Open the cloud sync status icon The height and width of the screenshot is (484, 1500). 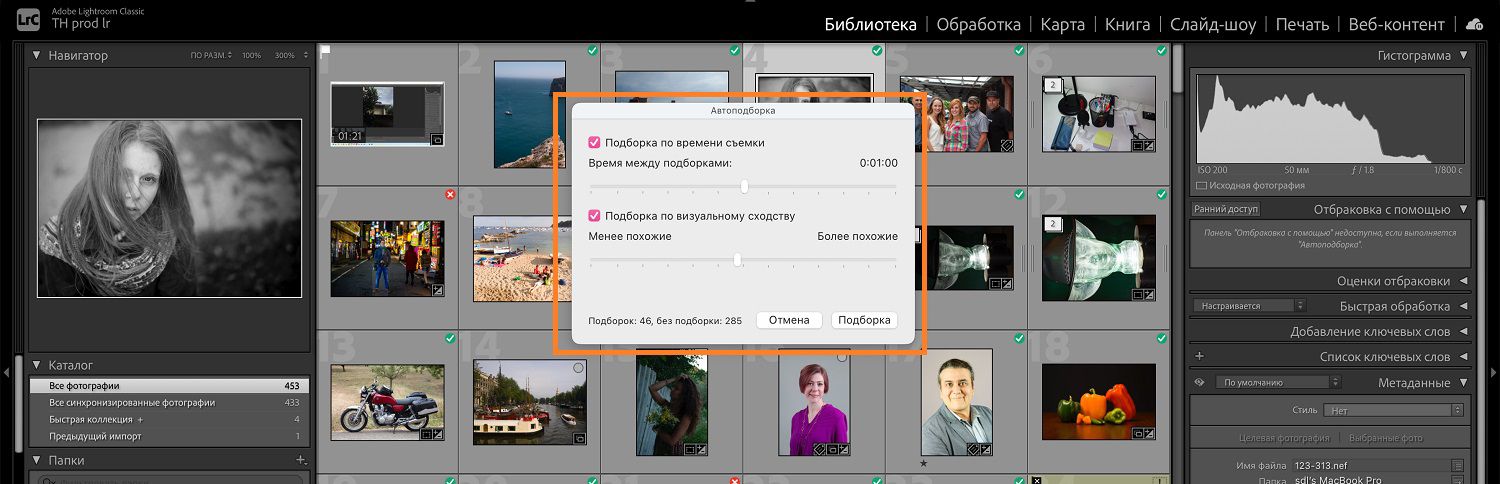coord(1474,24)
